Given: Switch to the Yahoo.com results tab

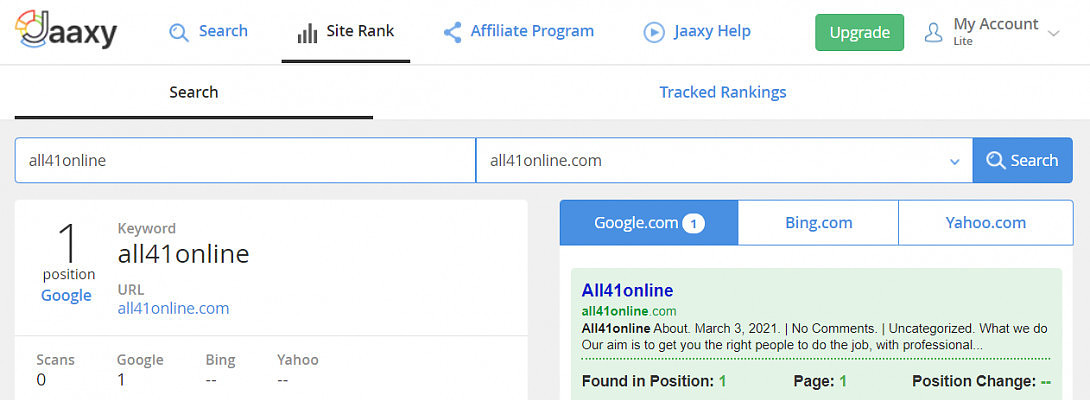Looking at the screenshot, I should [x=986, y=223].
